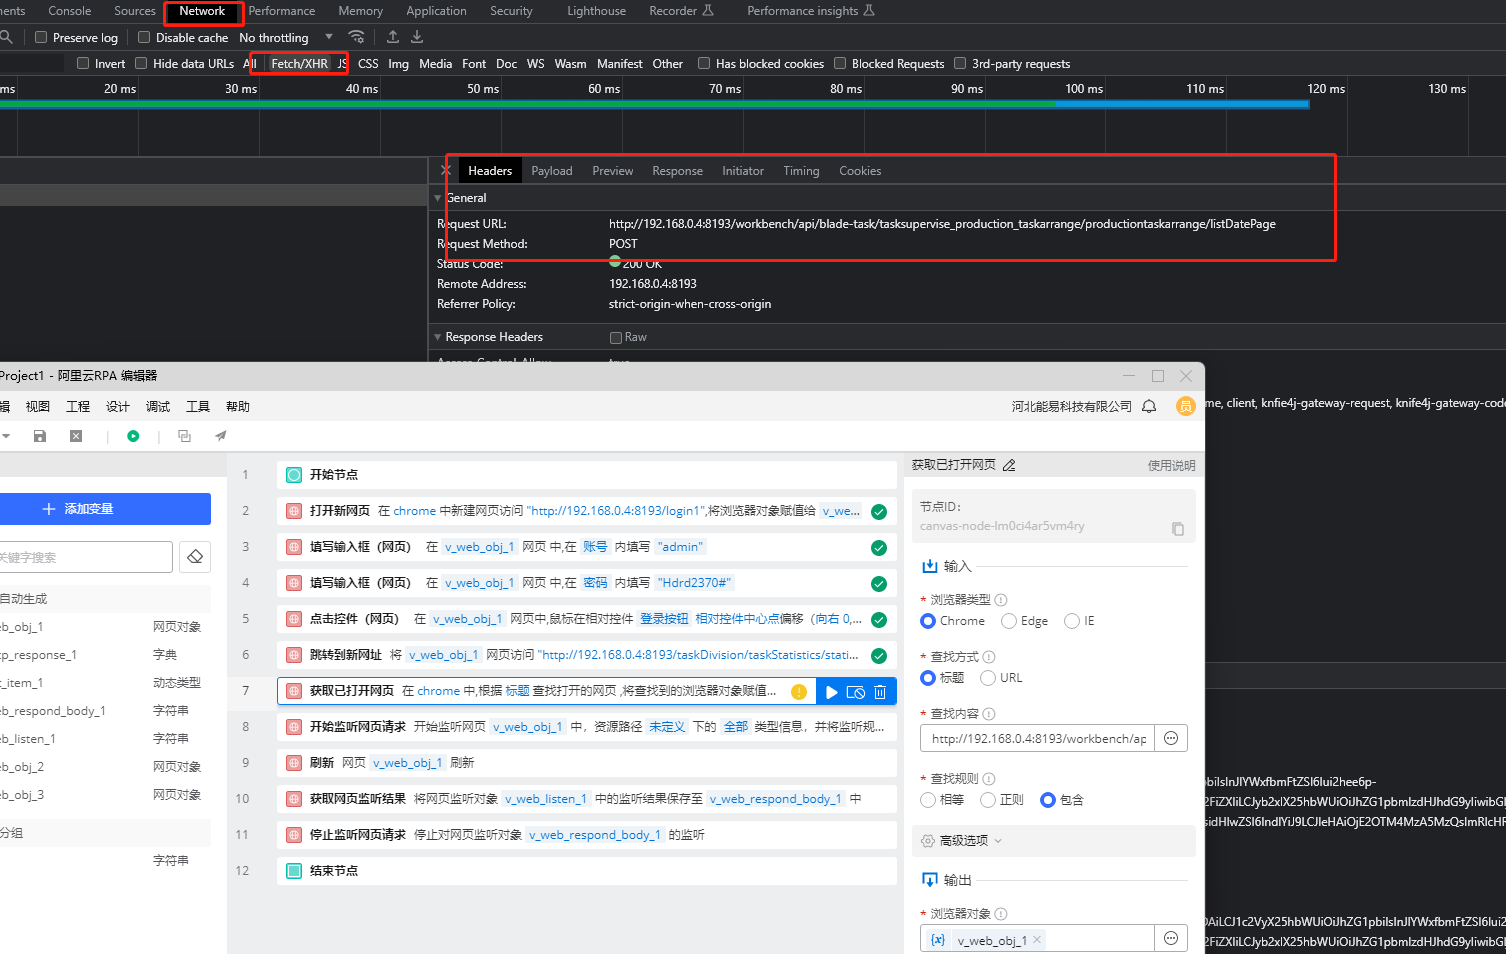
Task: Remove the v_web_obj_1 tag with its X
Action: coord(1038,940)
